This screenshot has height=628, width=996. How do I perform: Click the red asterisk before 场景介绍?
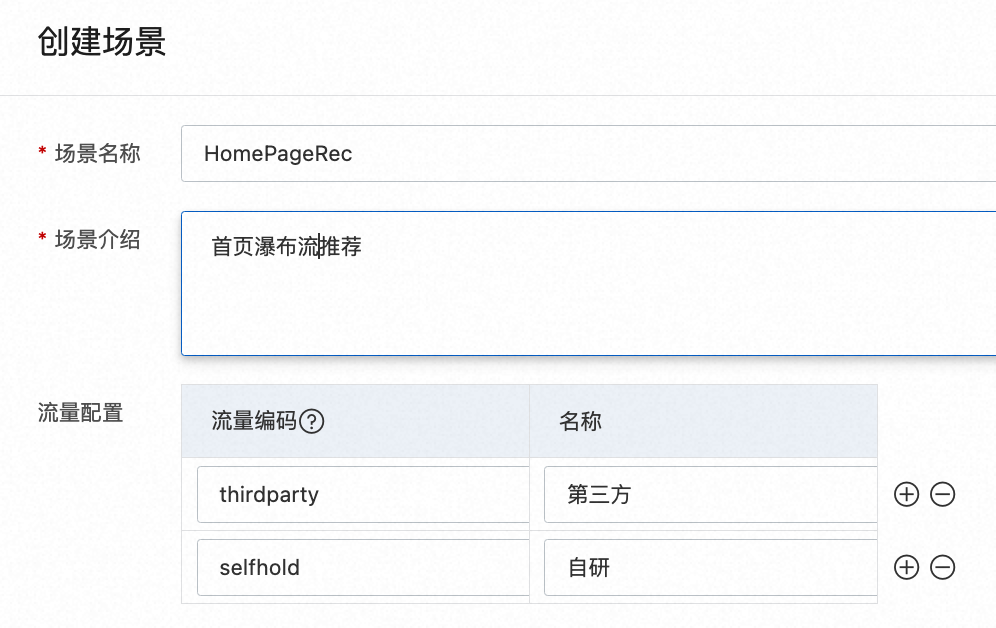click(42, 239)
